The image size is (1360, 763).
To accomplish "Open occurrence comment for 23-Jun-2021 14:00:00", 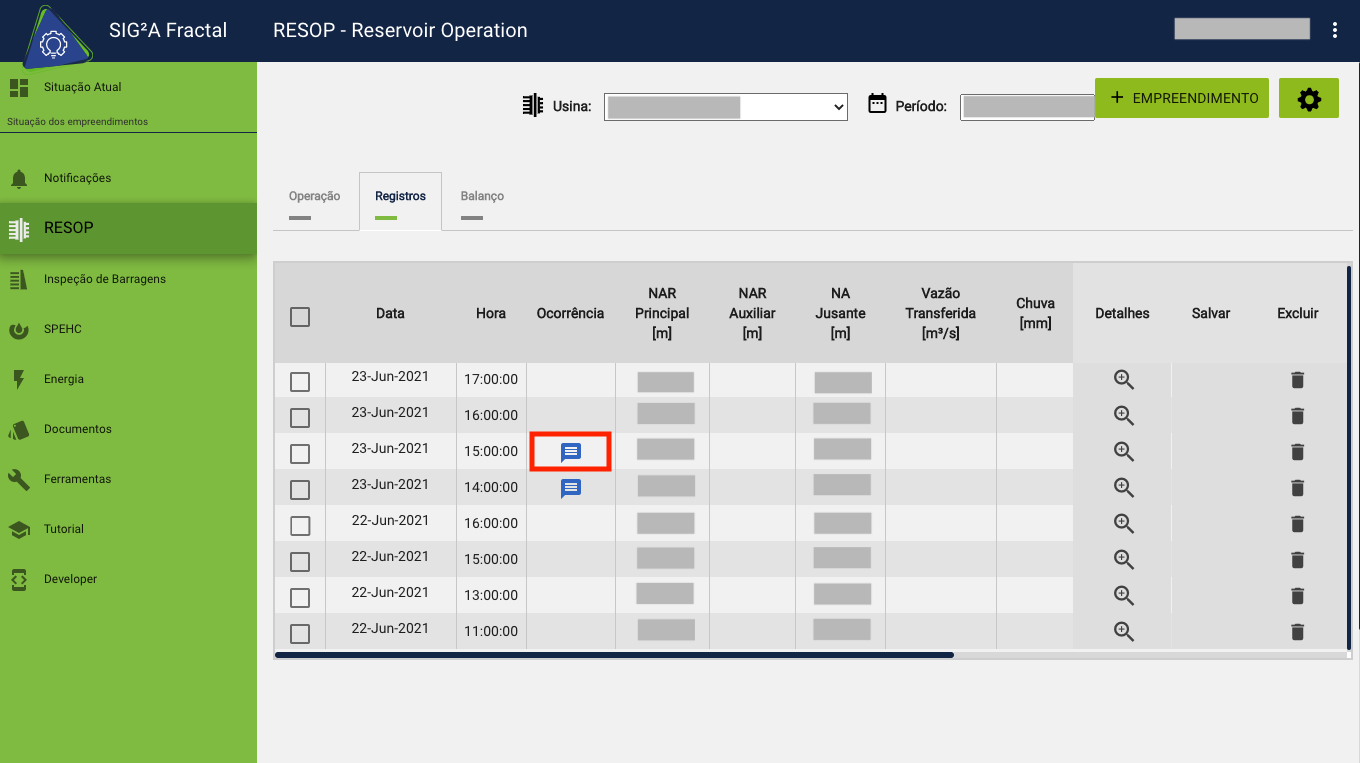I will (x=570, y=488).
